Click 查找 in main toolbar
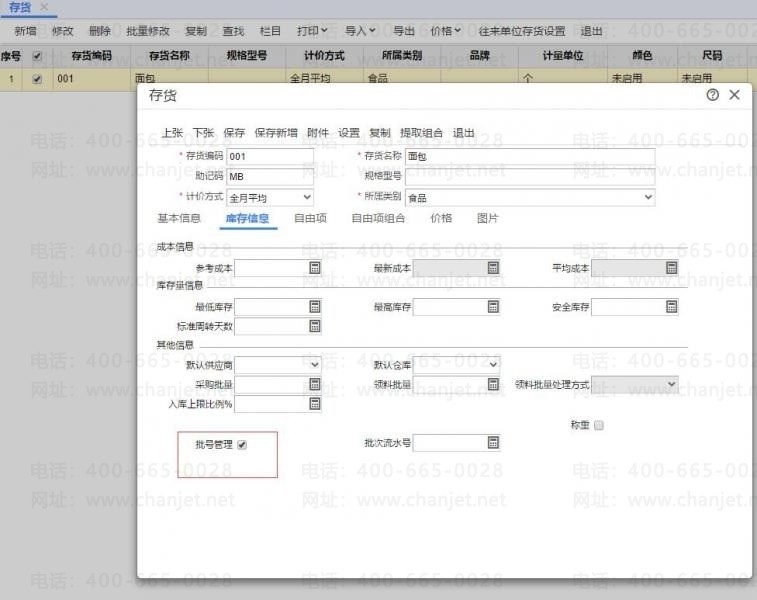The image size is (757, 600). pos(233,31)
